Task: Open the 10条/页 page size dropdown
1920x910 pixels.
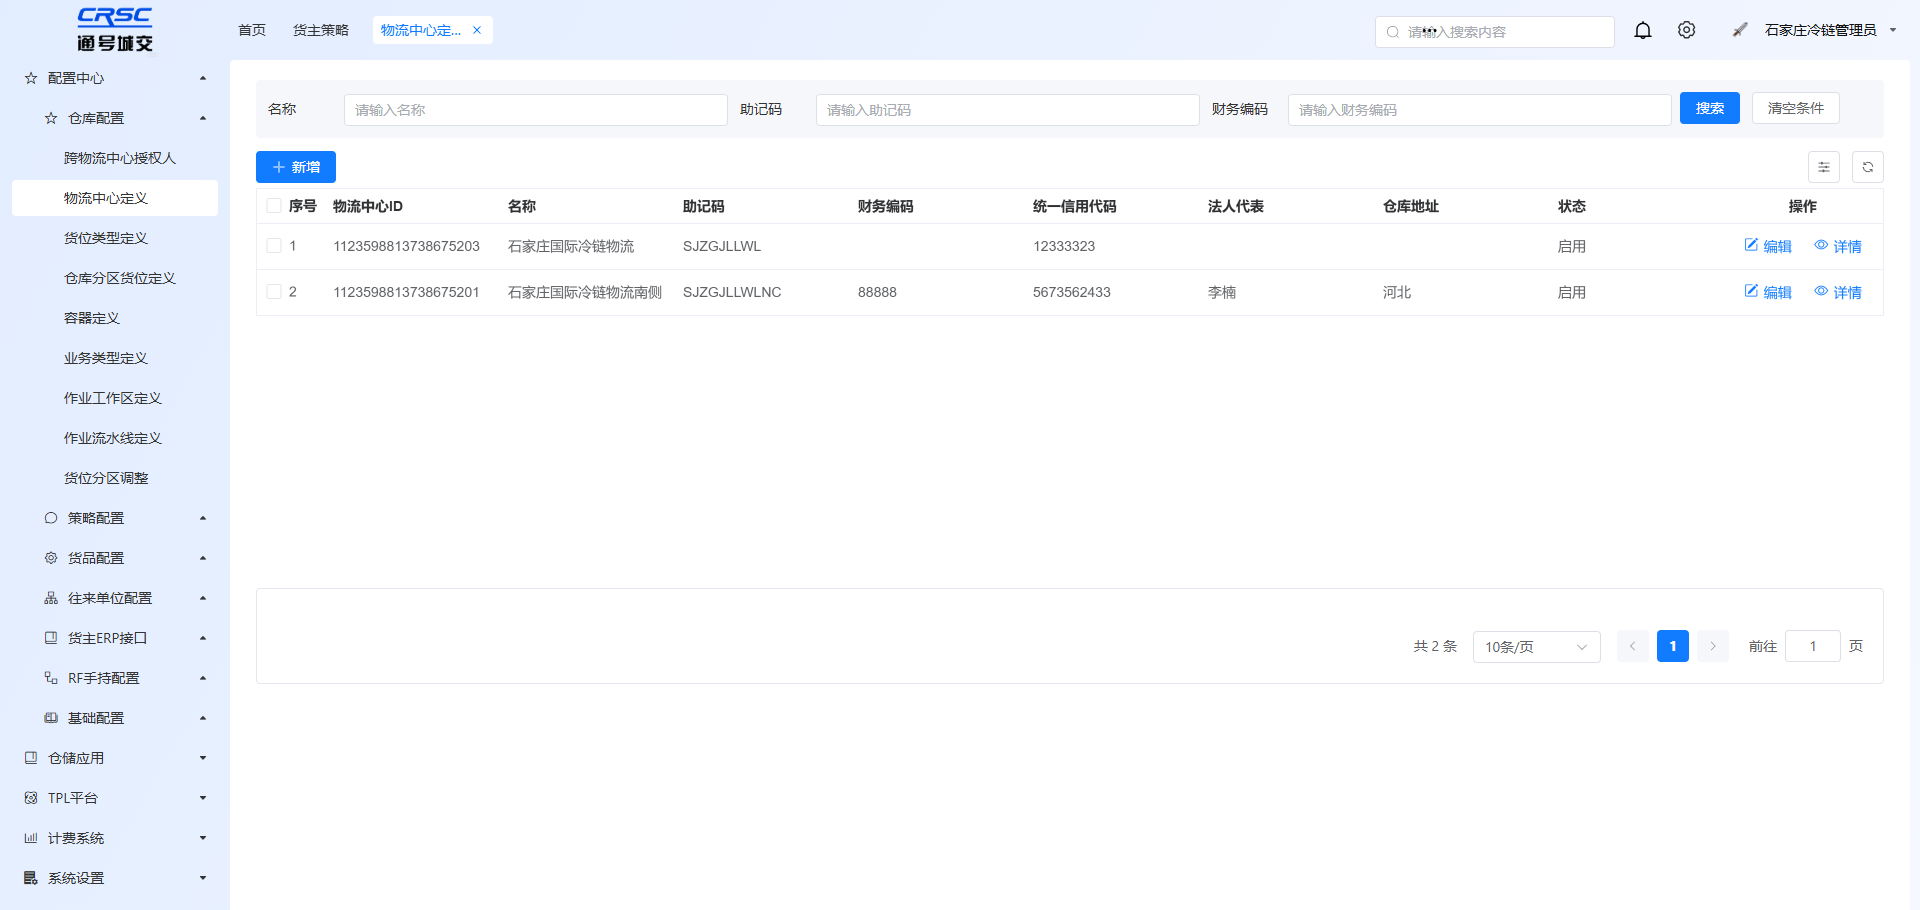Action: click(1537, 647)
